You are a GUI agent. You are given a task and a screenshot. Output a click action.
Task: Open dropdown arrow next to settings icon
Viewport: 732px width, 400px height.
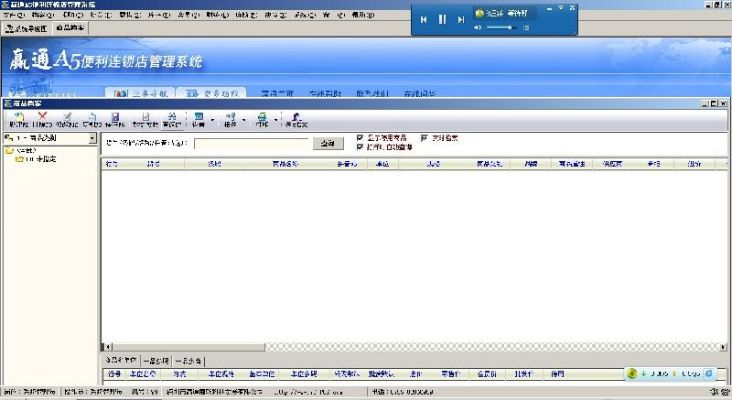[212, 120]
